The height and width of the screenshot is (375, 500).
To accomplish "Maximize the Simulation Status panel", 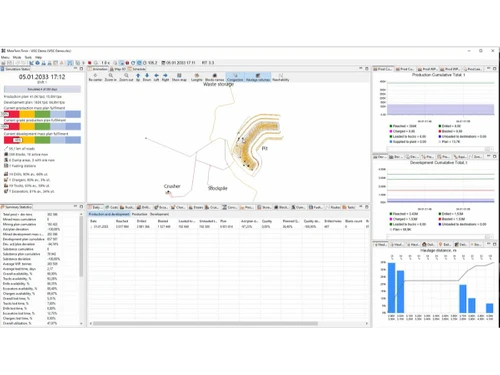I will point(81,68).
